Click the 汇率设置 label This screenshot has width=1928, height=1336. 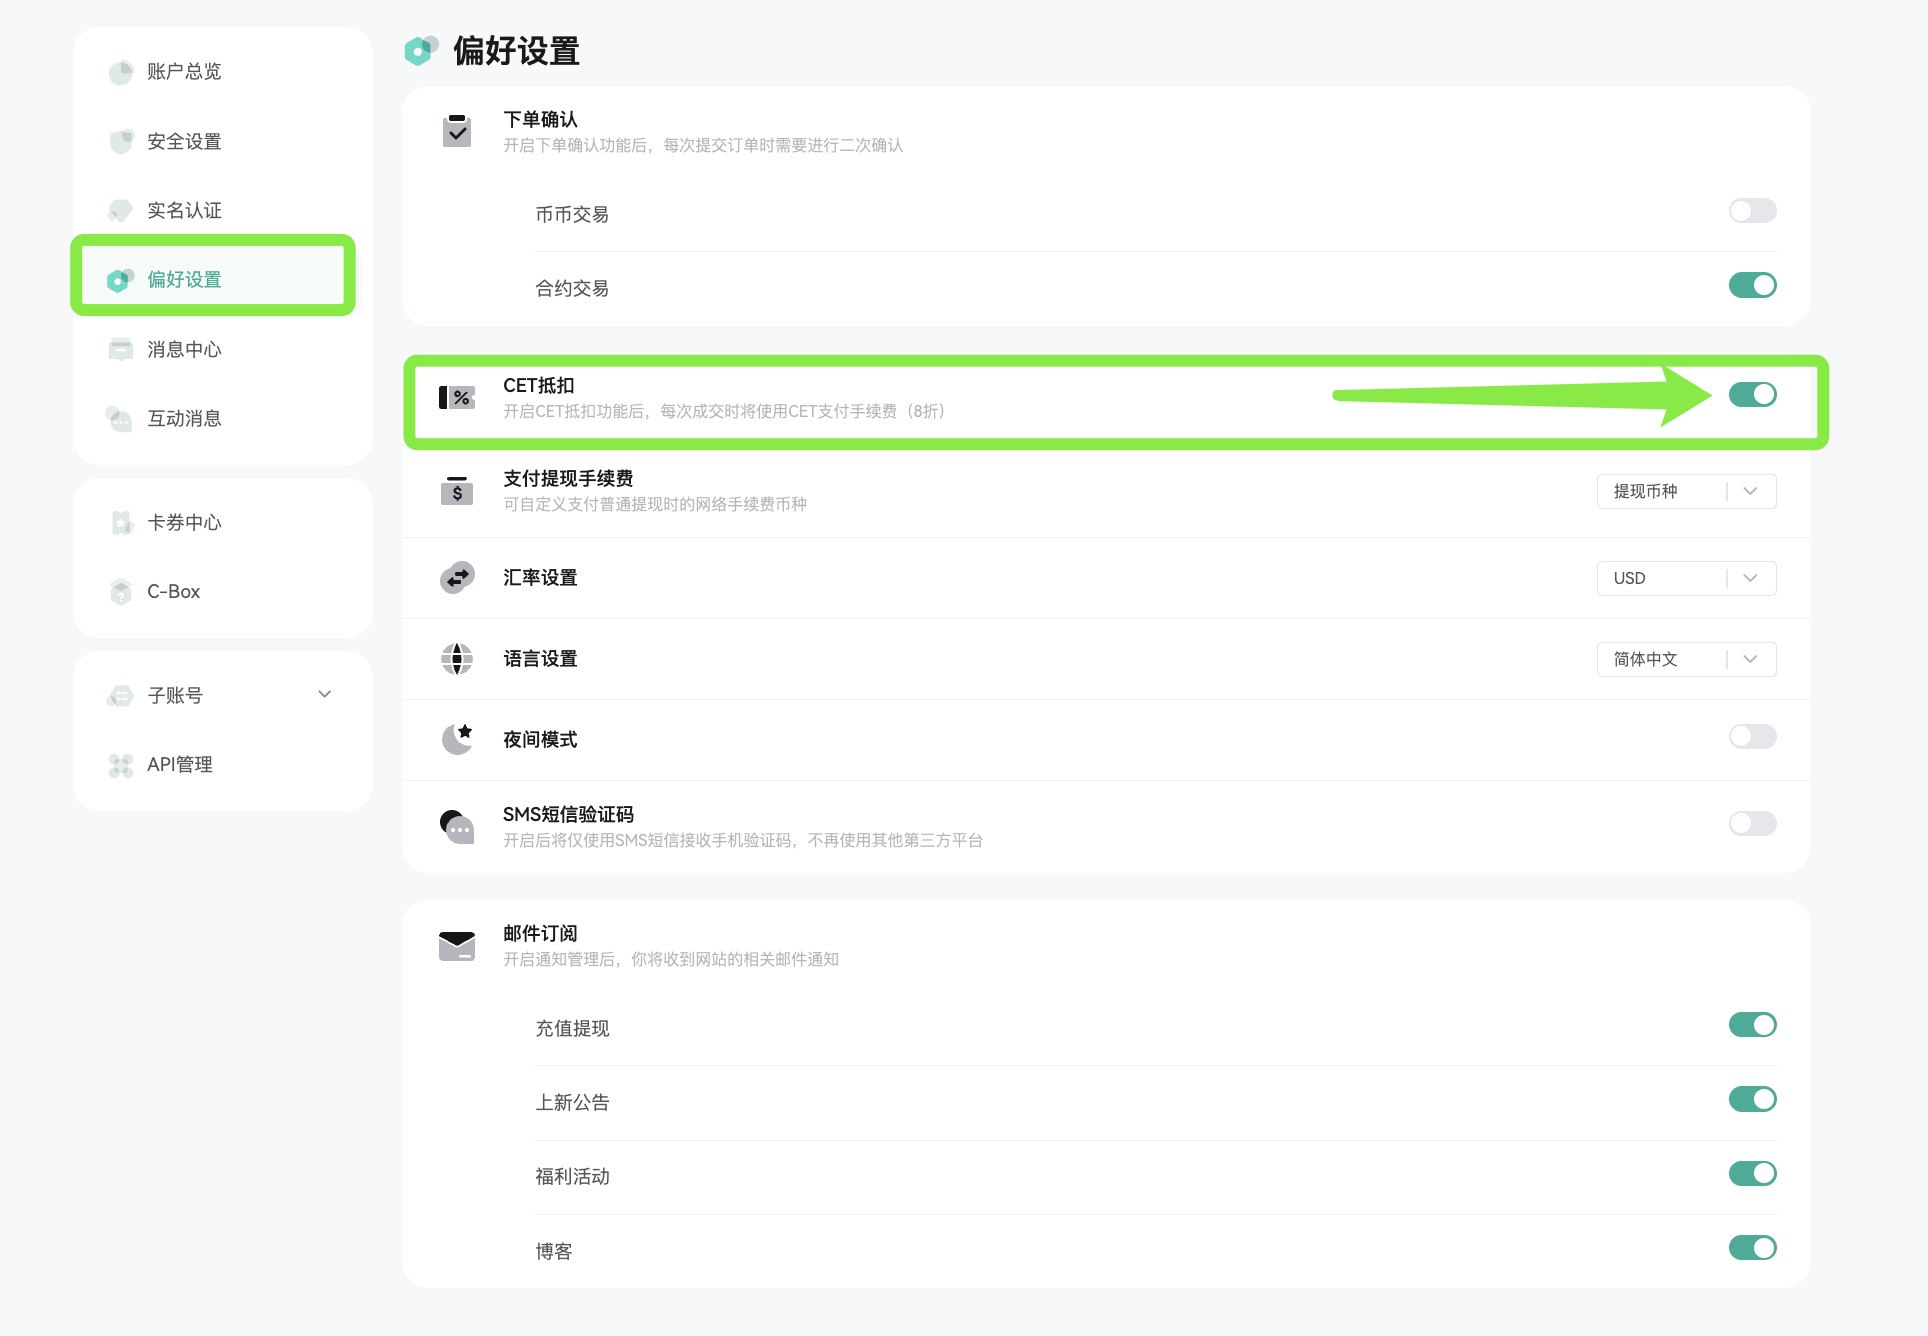(x=540, y=578)
